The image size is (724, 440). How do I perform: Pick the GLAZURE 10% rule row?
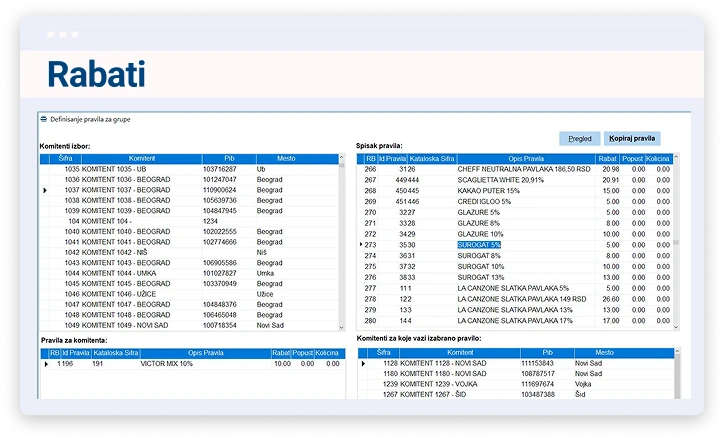point(480,233)
